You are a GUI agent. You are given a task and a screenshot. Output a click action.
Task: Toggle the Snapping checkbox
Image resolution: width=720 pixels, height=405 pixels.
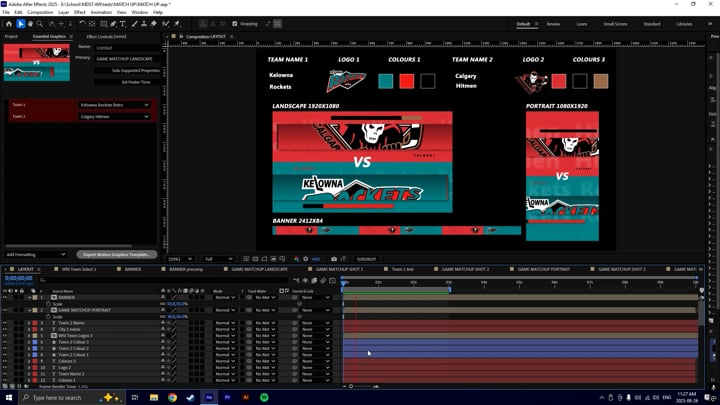(235, 24)
